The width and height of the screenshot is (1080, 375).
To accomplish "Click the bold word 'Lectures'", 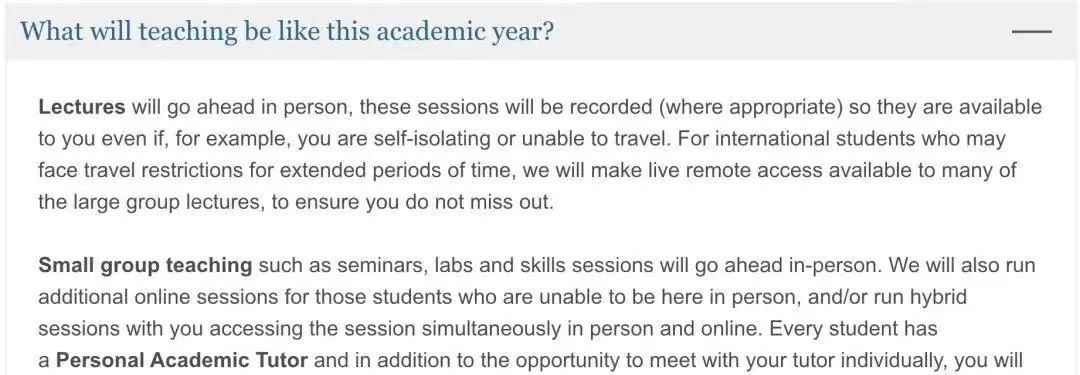I will (82, 108).
